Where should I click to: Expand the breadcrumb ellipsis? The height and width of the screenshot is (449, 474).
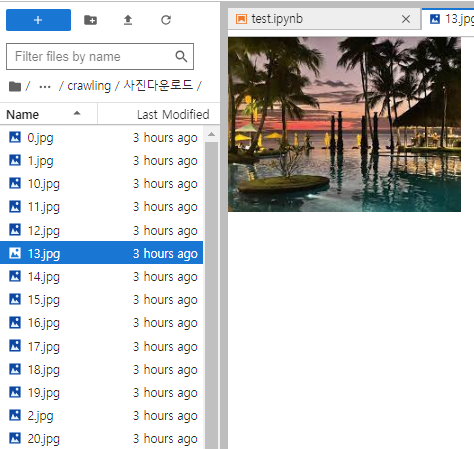45,87
